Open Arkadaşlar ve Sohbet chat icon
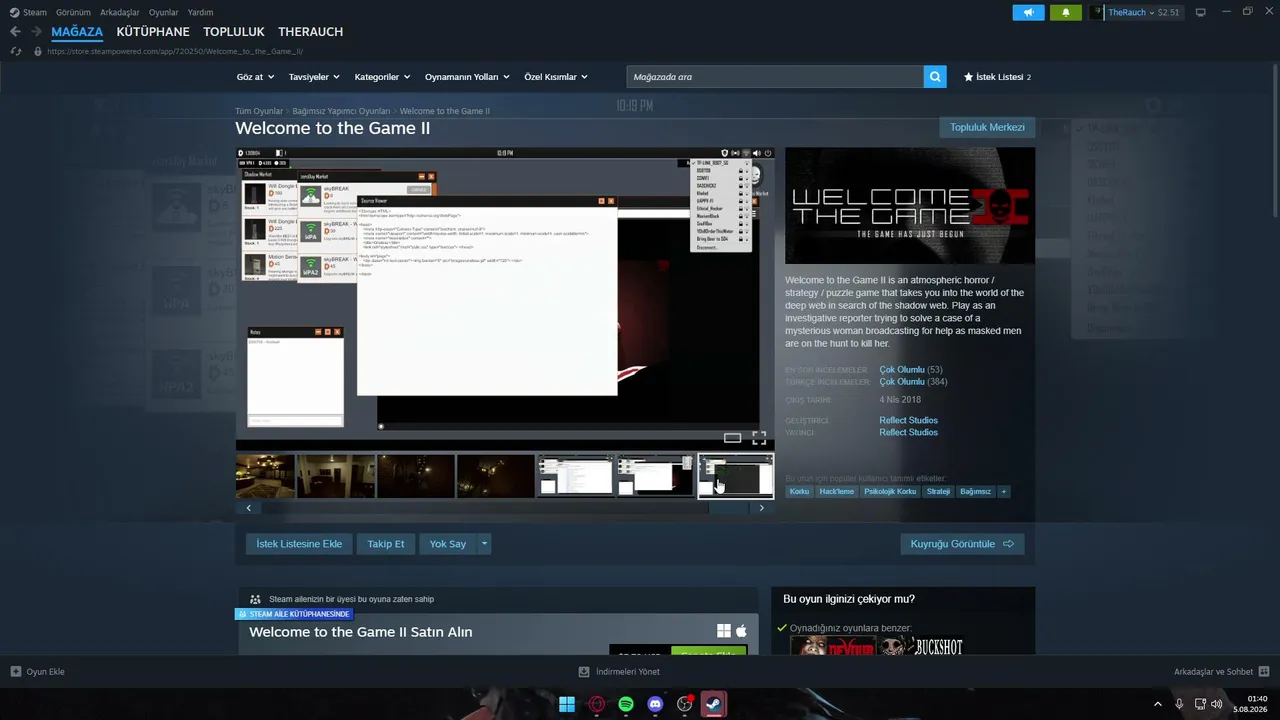The image size is (1280, 720). (1264, 672)
